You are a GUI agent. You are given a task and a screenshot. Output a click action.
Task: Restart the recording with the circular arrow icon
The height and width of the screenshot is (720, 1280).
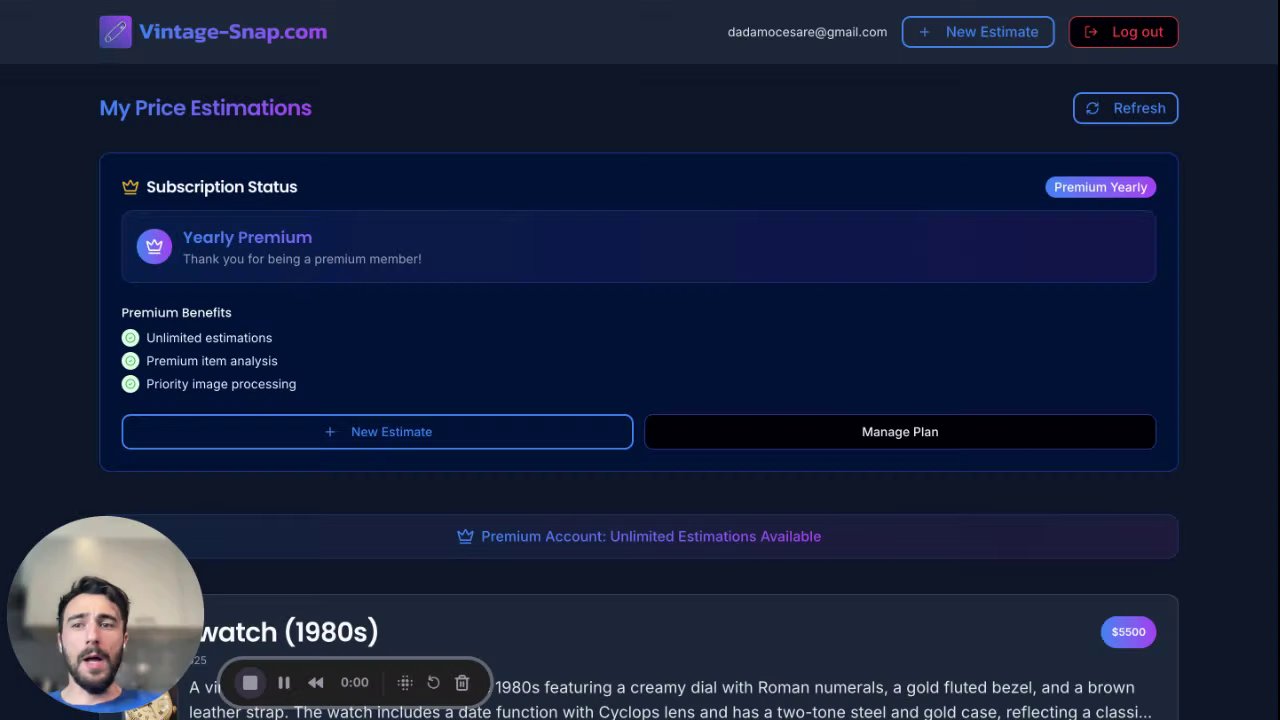click(x=433, y=683)
